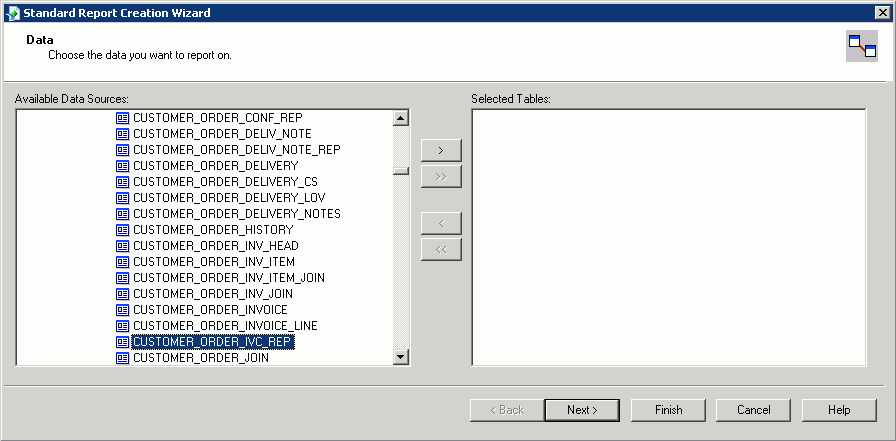Click the table icon next to CUSTOMER_ORDER_JOIN
Image resolution: width=896 pixels, height=441 pixels.
tap(123, 358)
